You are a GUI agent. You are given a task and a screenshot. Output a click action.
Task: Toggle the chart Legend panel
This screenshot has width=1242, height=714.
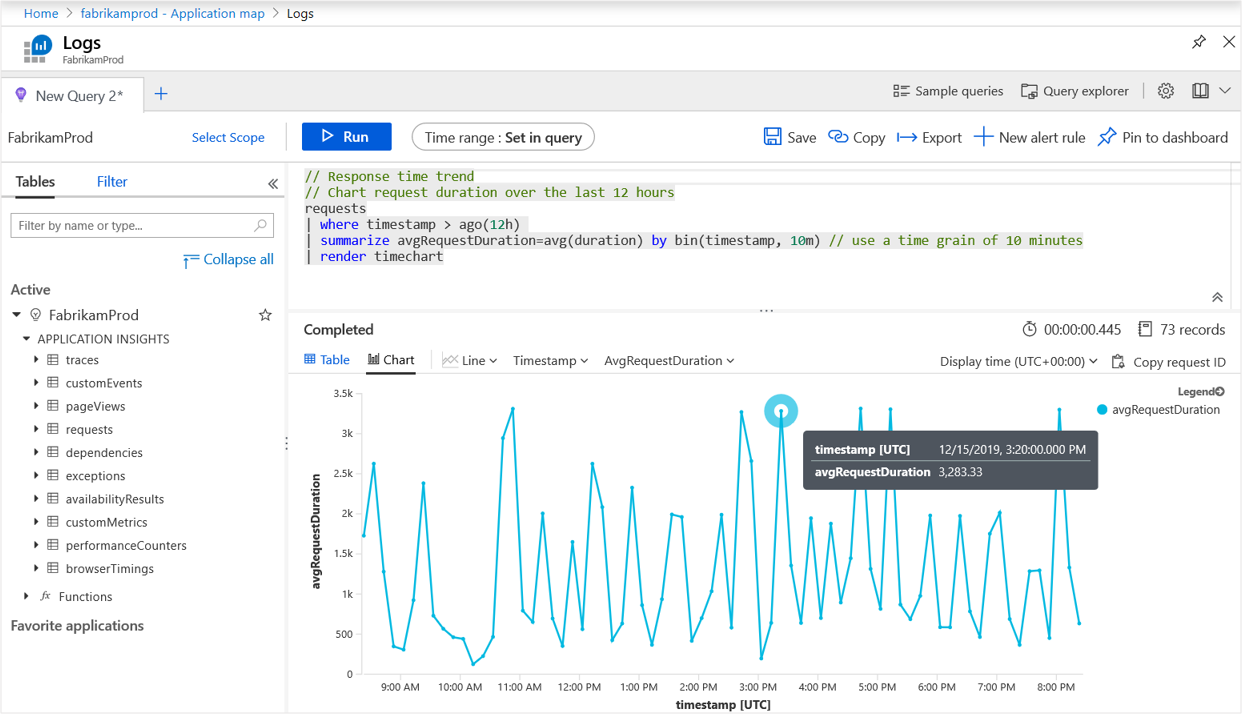[x=1201, y=392]
